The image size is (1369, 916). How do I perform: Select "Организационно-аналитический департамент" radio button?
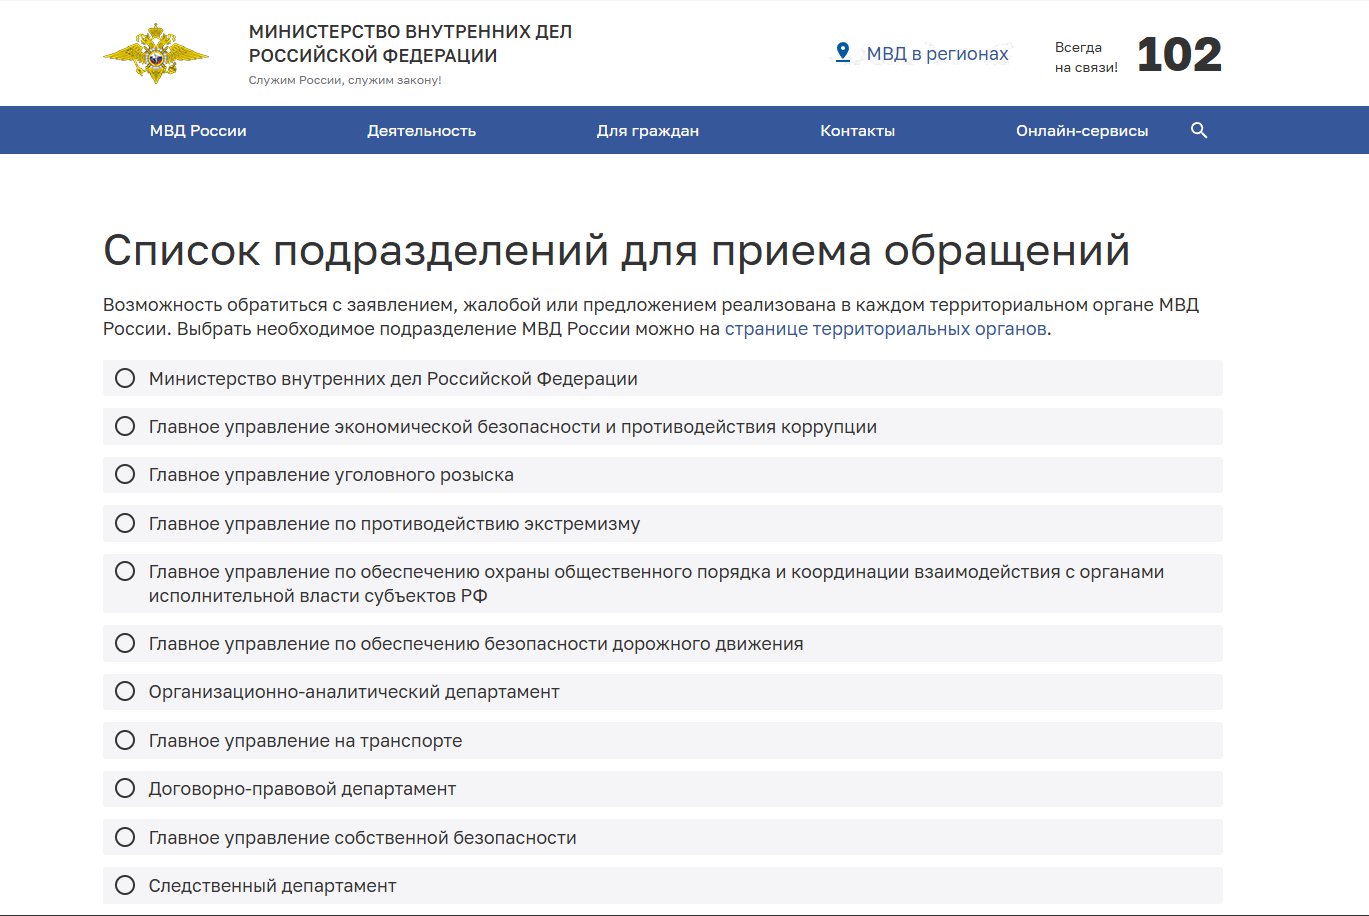pyautogui.click(x=125, y=691)
